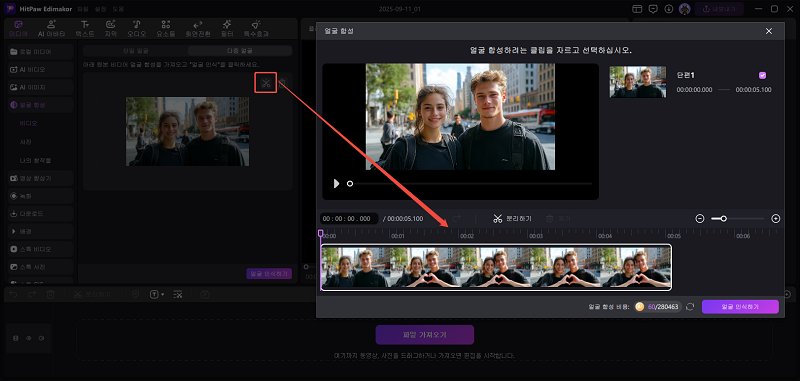Open the 특수효과 special effects tool
The height and width of the screenshot is (381, 800).
[256, 29]
